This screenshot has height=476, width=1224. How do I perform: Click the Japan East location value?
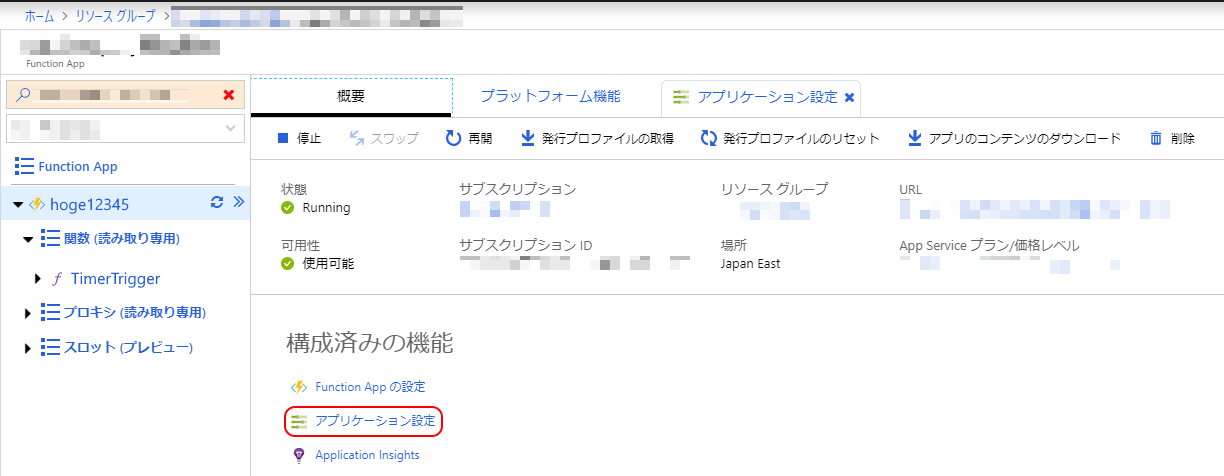[x=750, y=263]
